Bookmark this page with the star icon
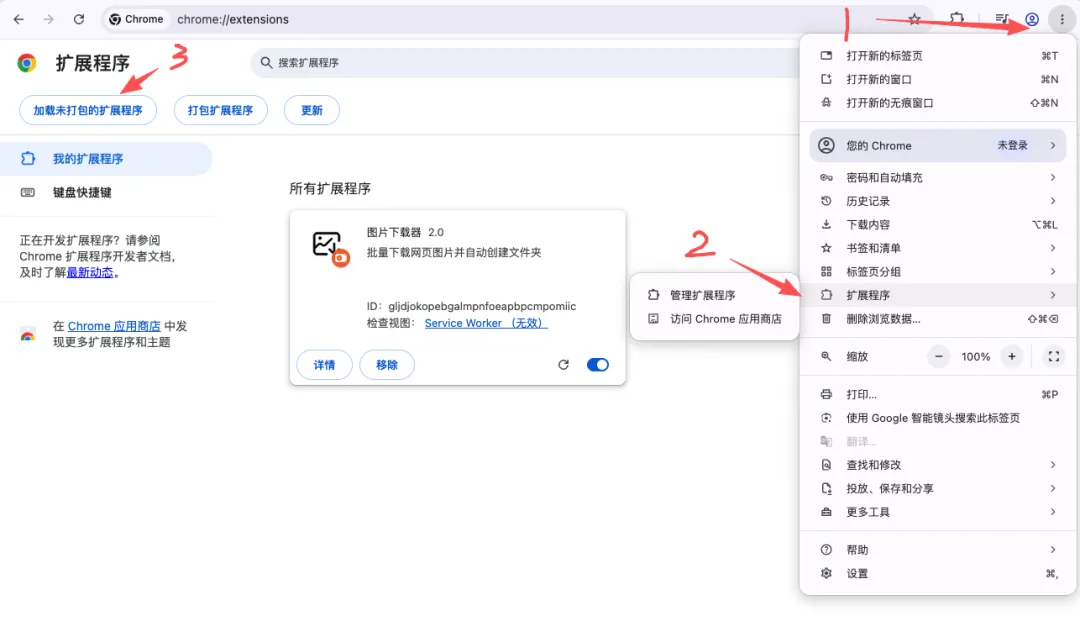The width and height of the screenshot is (1080, 637). (914, 19)
